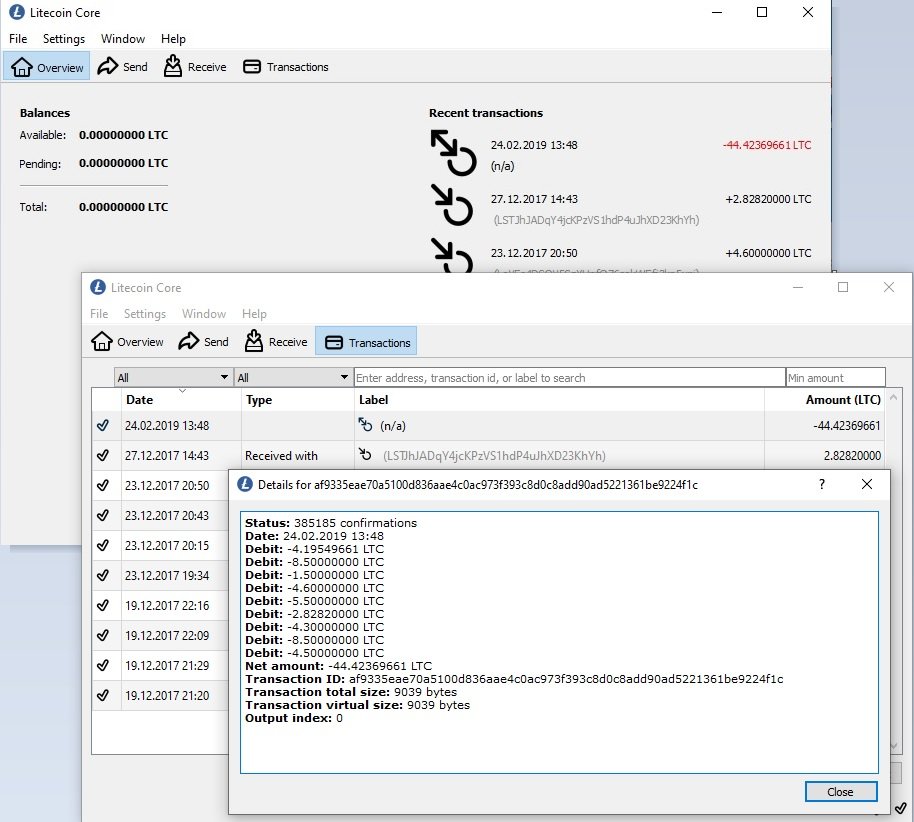The image size is (914, 822).
Task: Click the Transaction ID line in details
Action: [x=514, y=679]
